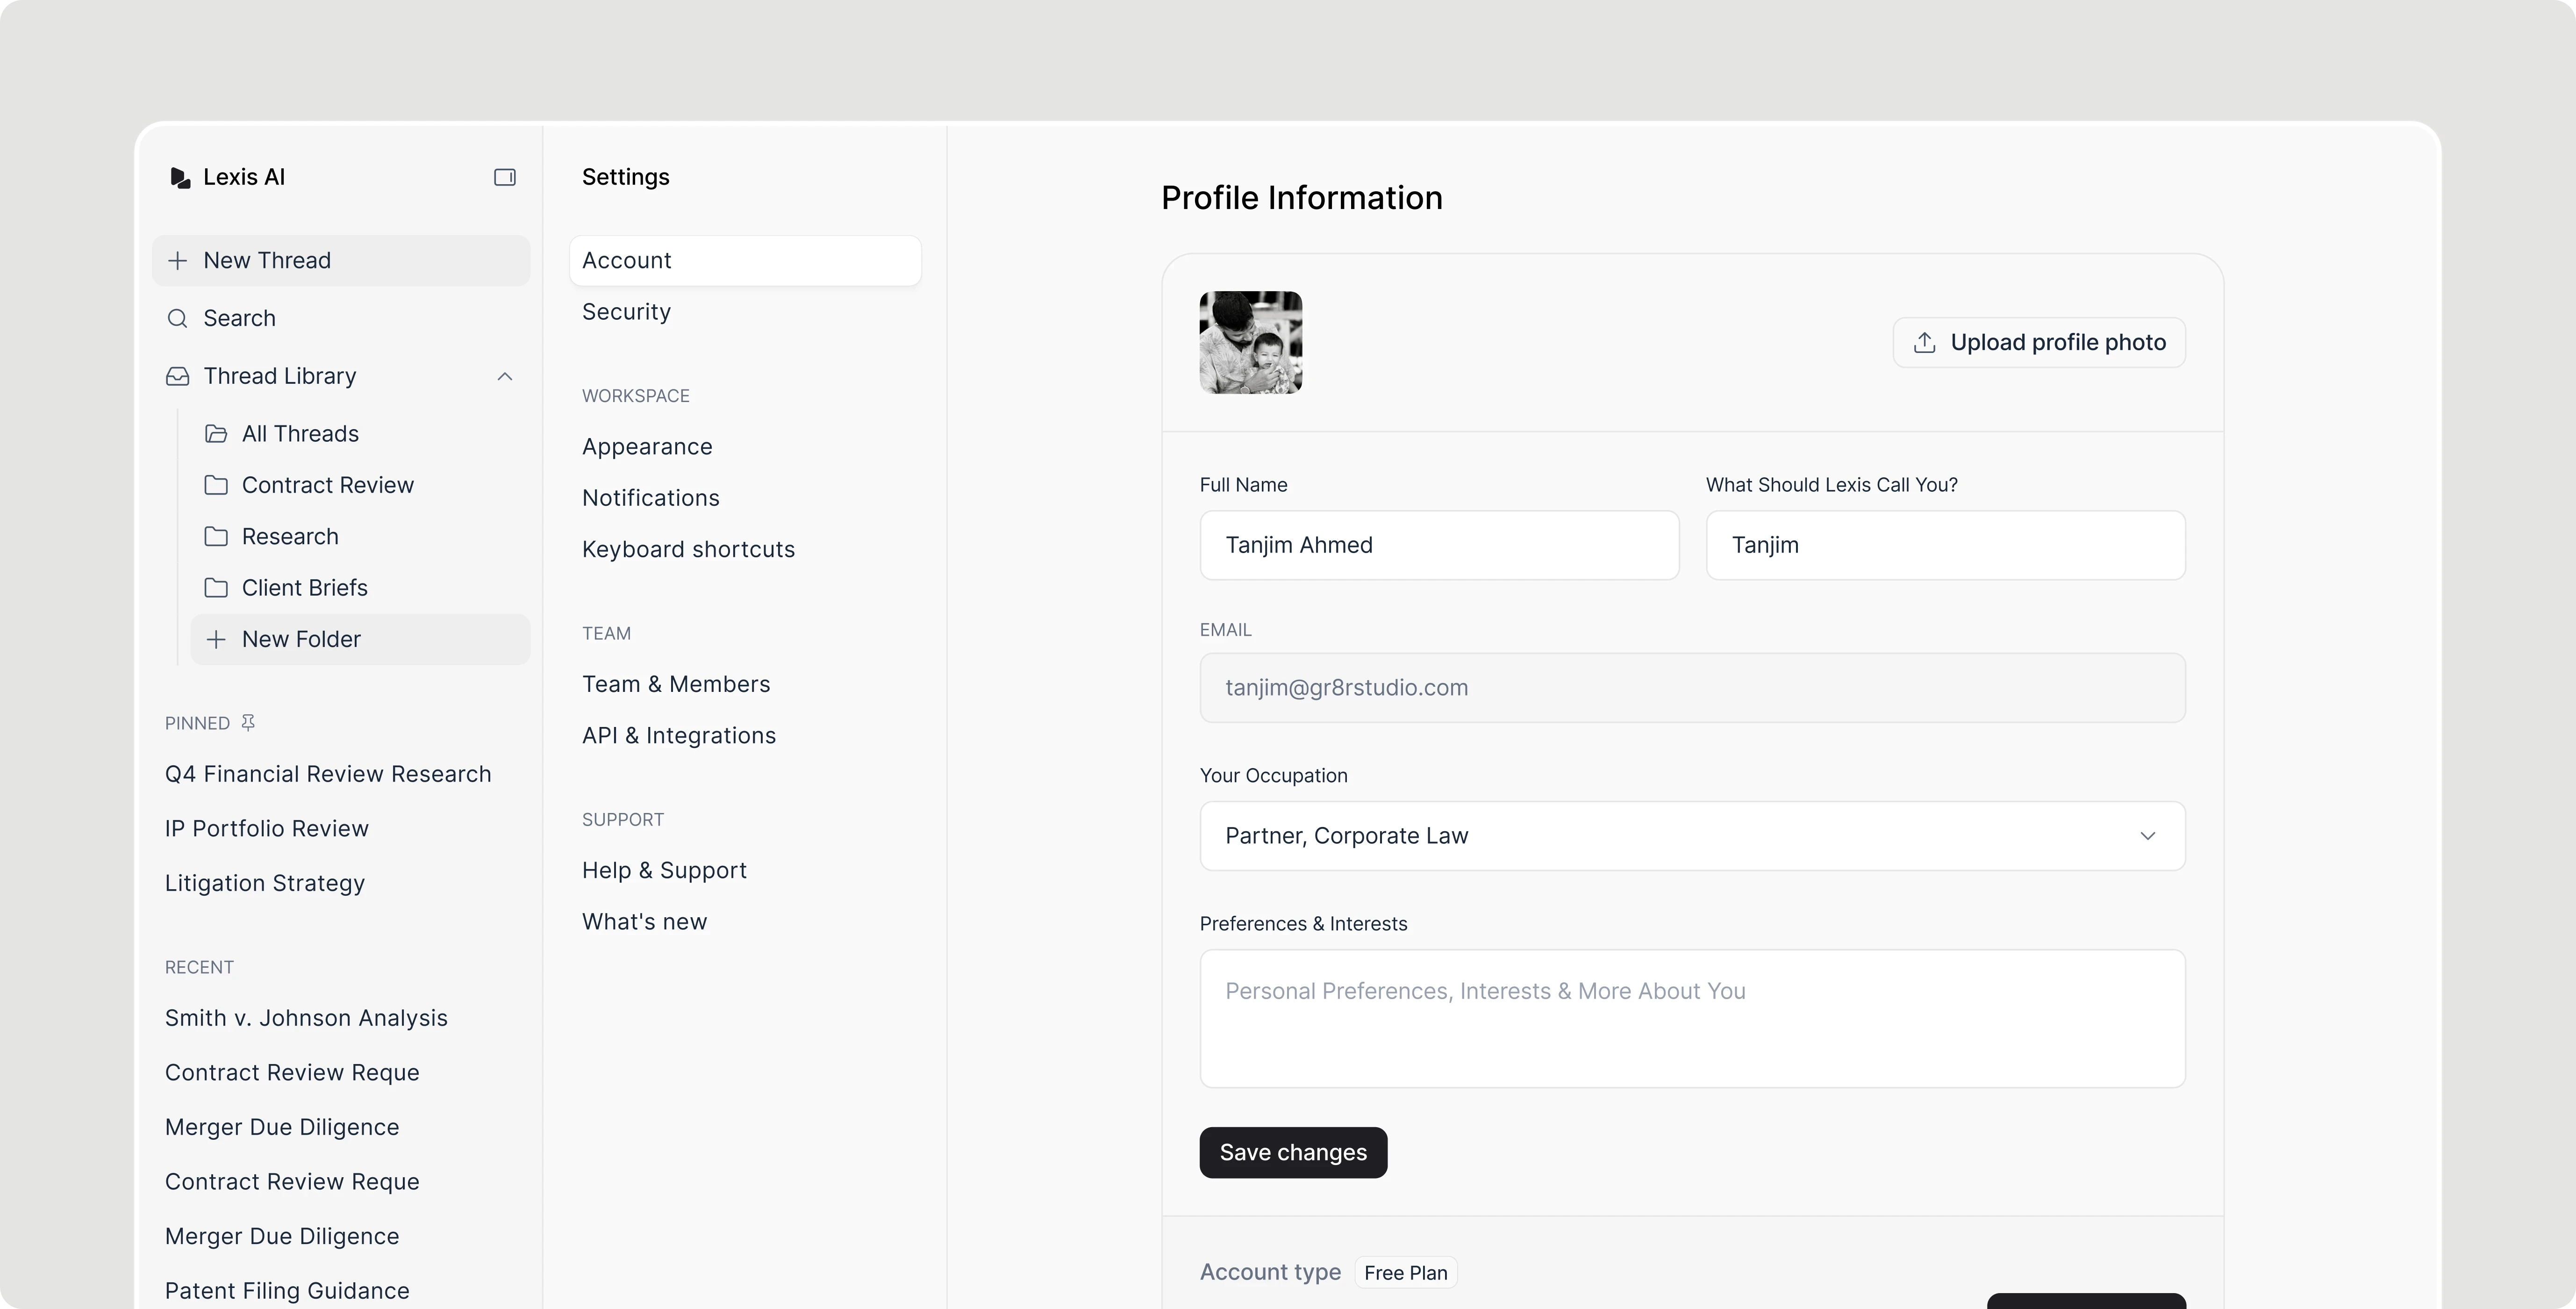Open Notifications settings

click(651, 498)
